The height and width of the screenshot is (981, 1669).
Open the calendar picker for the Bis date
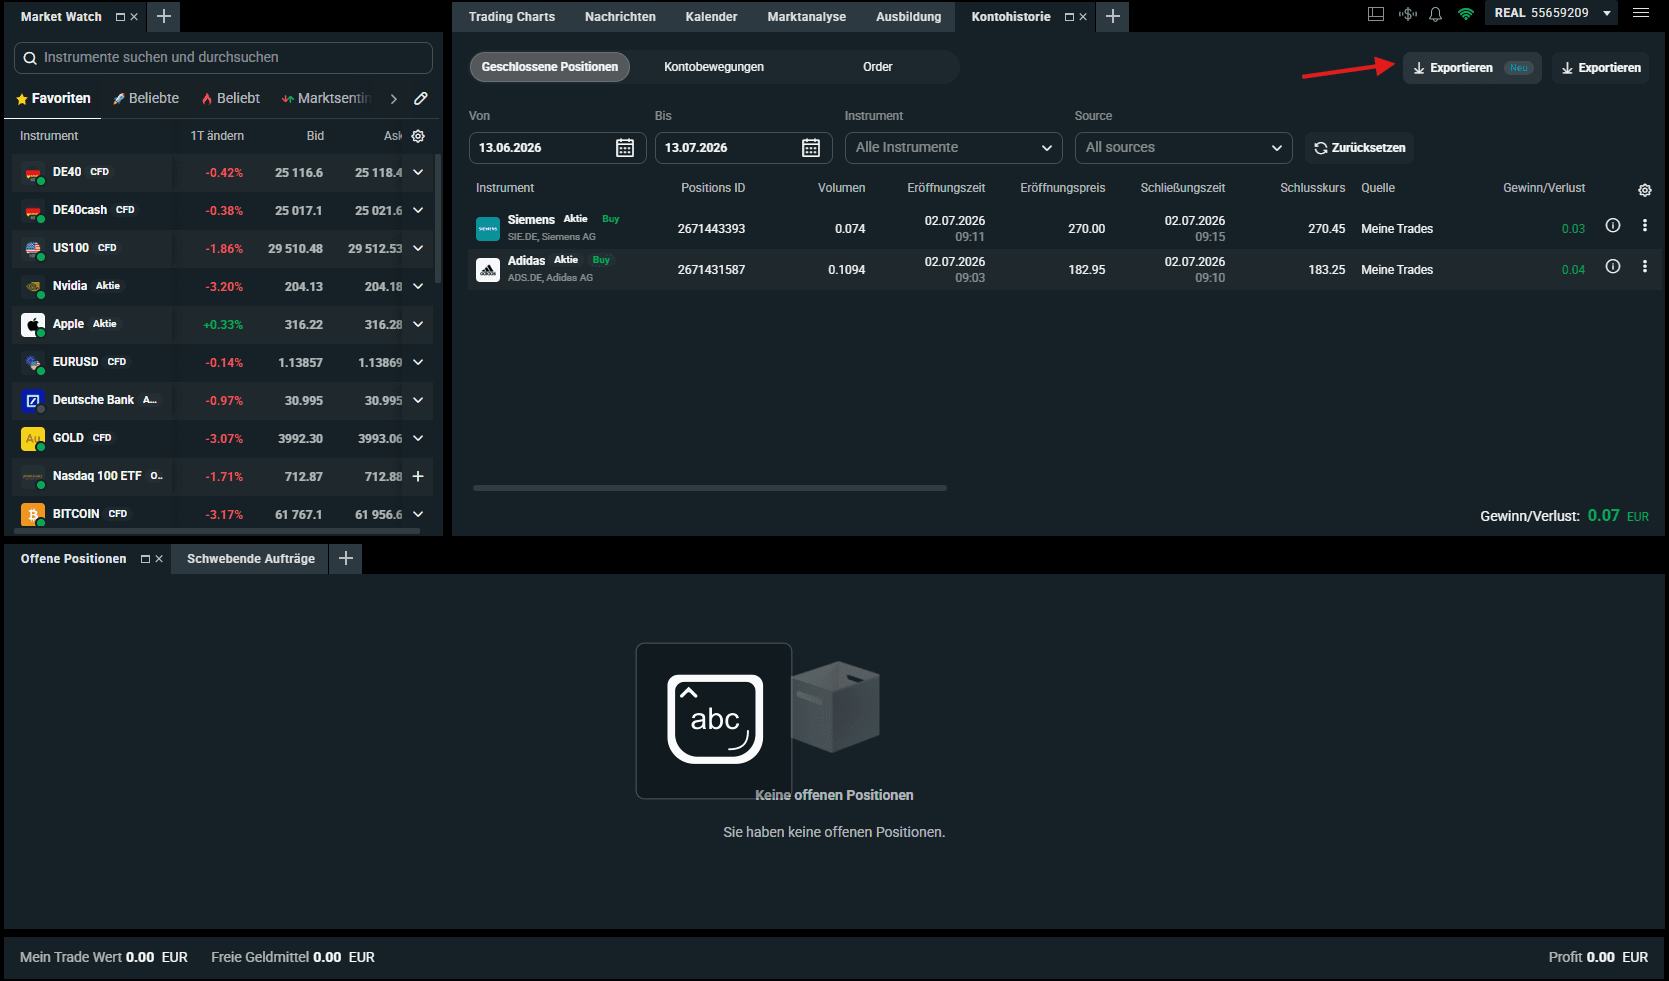(811, 148)
